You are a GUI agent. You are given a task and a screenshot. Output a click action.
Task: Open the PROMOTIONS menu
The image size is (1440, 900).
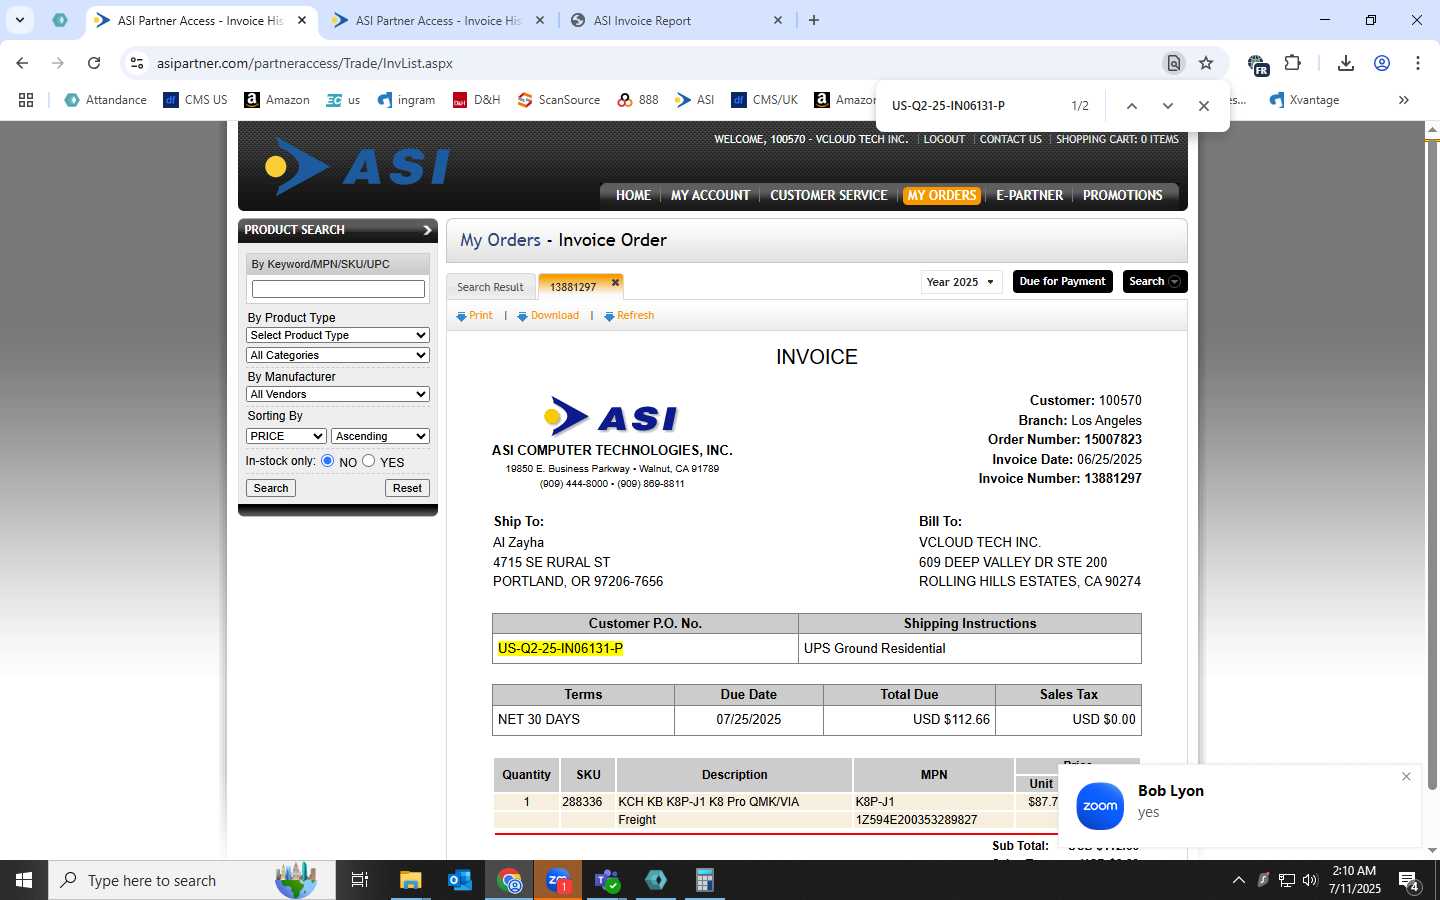point(1122,196)
